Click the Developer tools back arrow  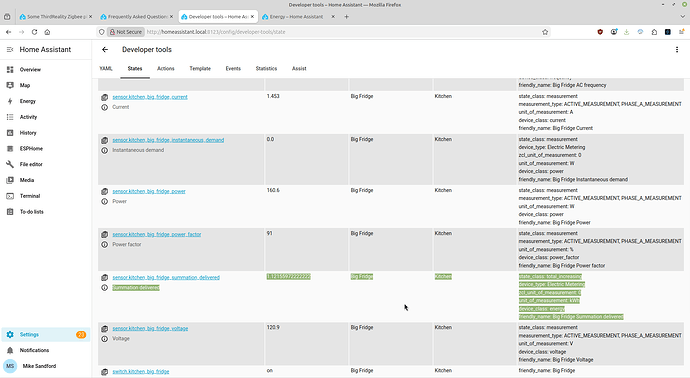point(105,50)
